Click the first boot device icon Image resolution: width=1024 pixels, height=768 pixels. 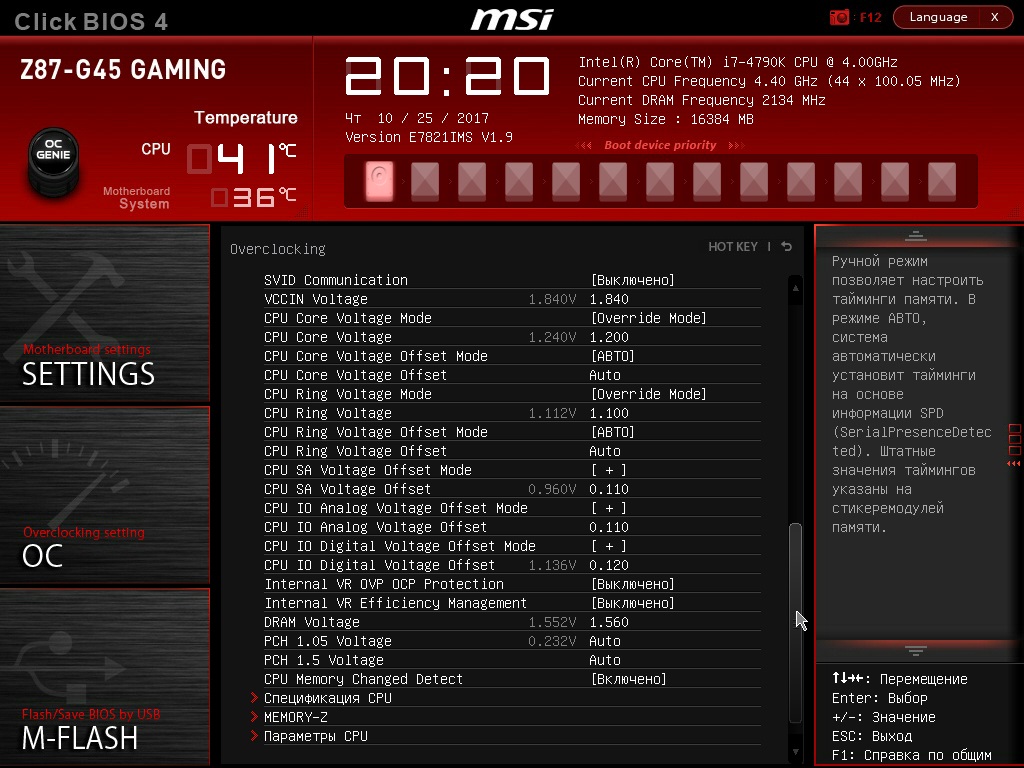(379, 180)
